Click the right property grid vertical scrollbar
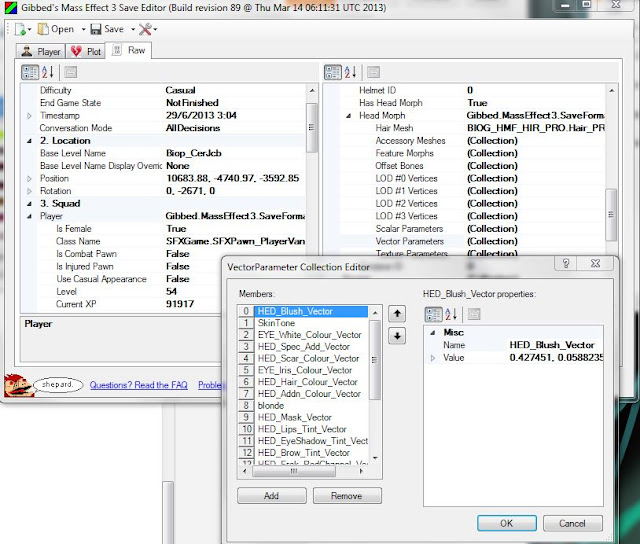 coord(611,214)
